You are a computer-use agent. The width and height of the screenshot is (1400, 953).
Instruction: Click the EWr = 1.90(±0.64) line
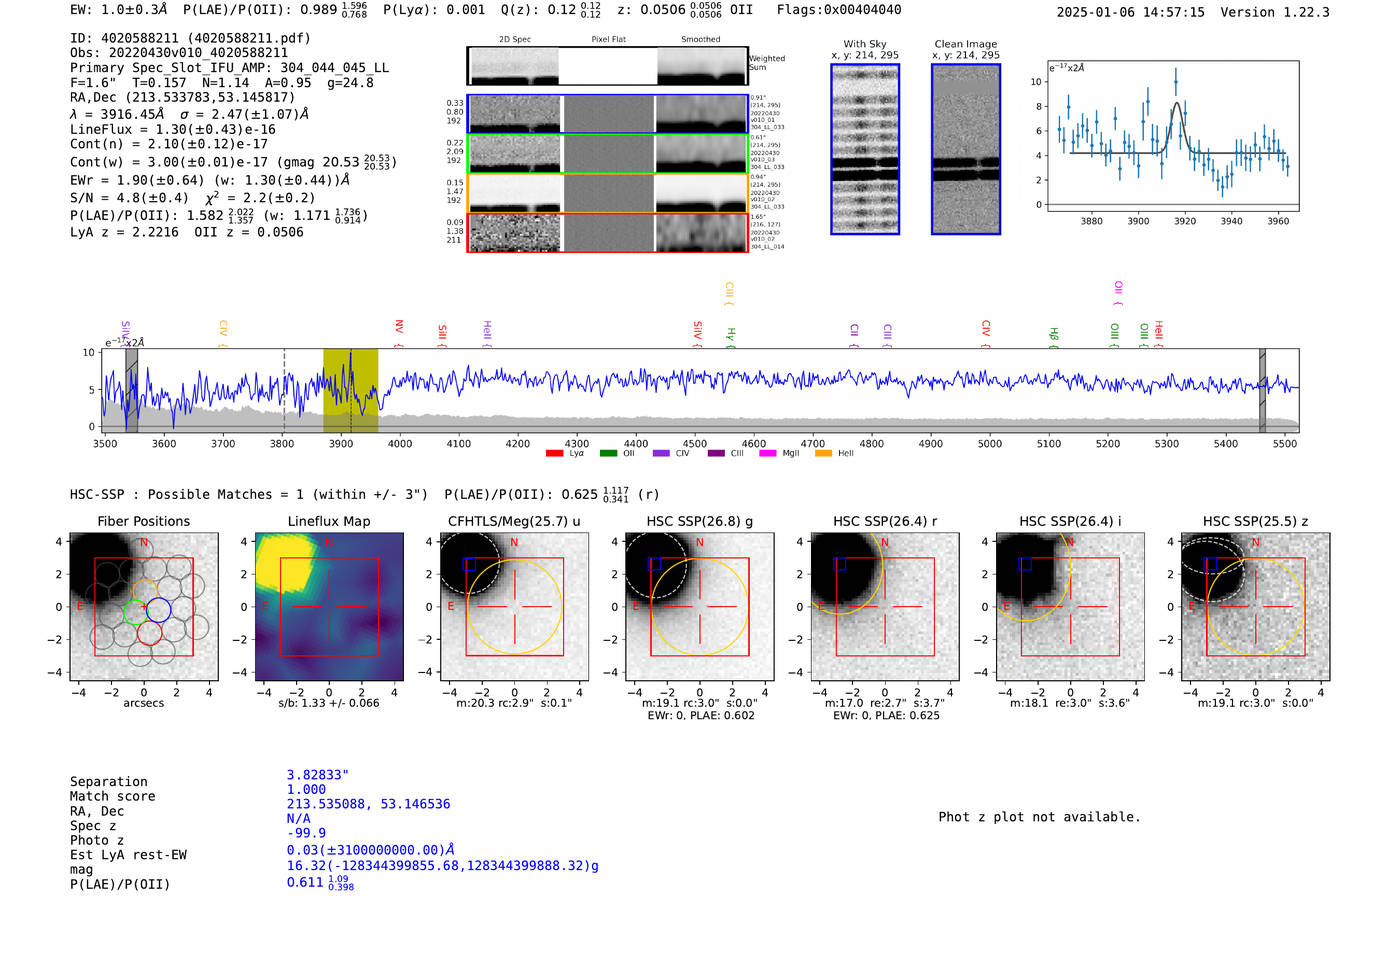pyautogui.click(x=210, y=180)
